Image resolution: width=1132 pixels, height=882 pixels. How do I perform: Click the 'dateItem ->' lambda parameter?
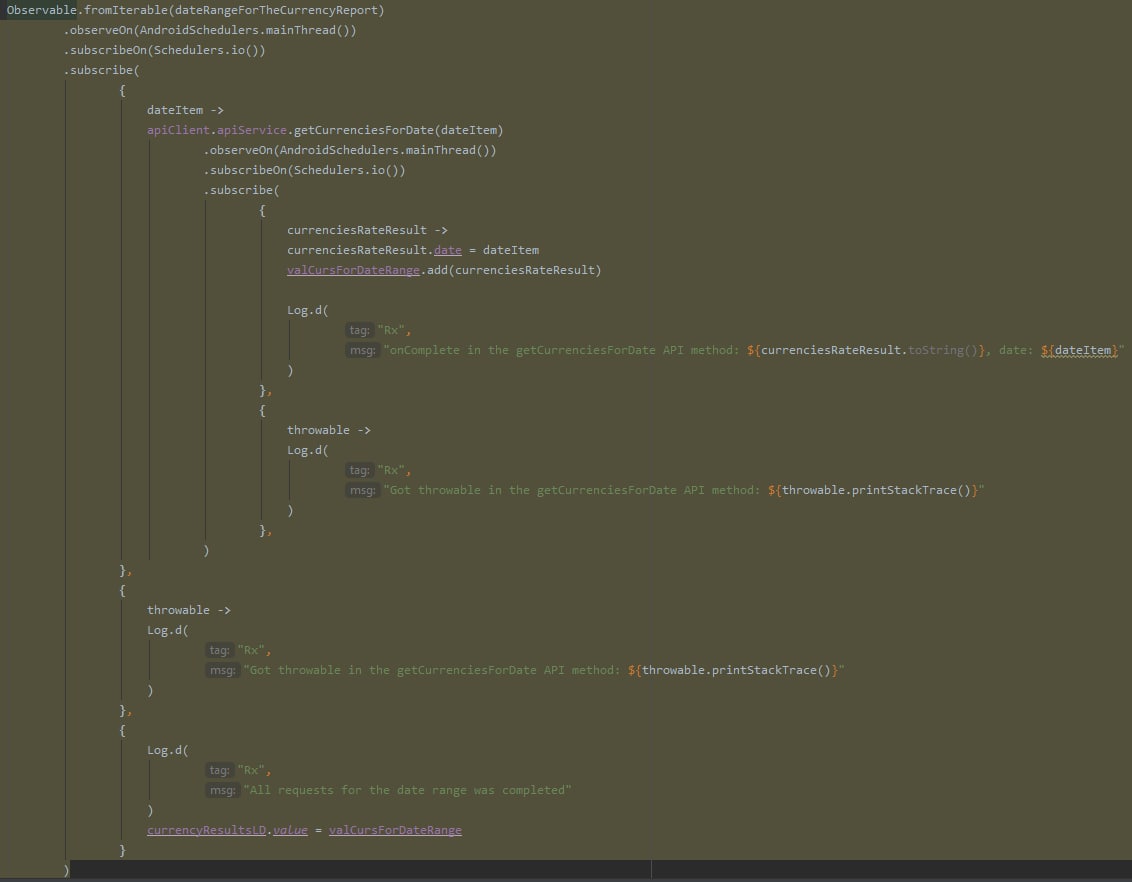click(186, 110)
